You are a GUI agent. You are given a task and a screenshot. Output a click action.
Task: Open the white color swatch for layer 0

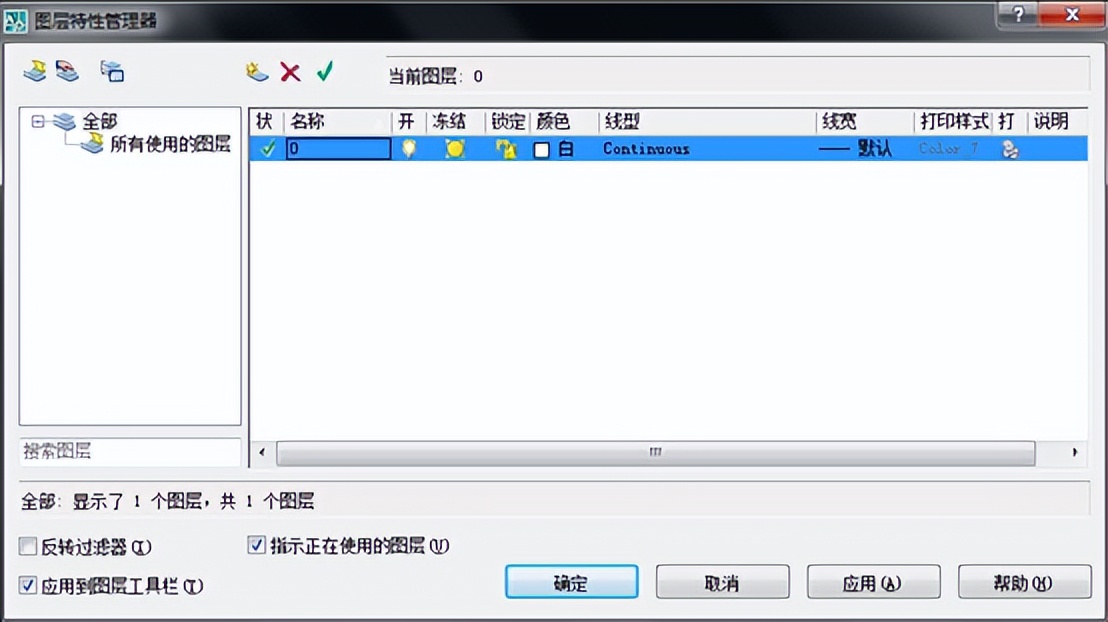pyautogui.click(x=539, y=148)
